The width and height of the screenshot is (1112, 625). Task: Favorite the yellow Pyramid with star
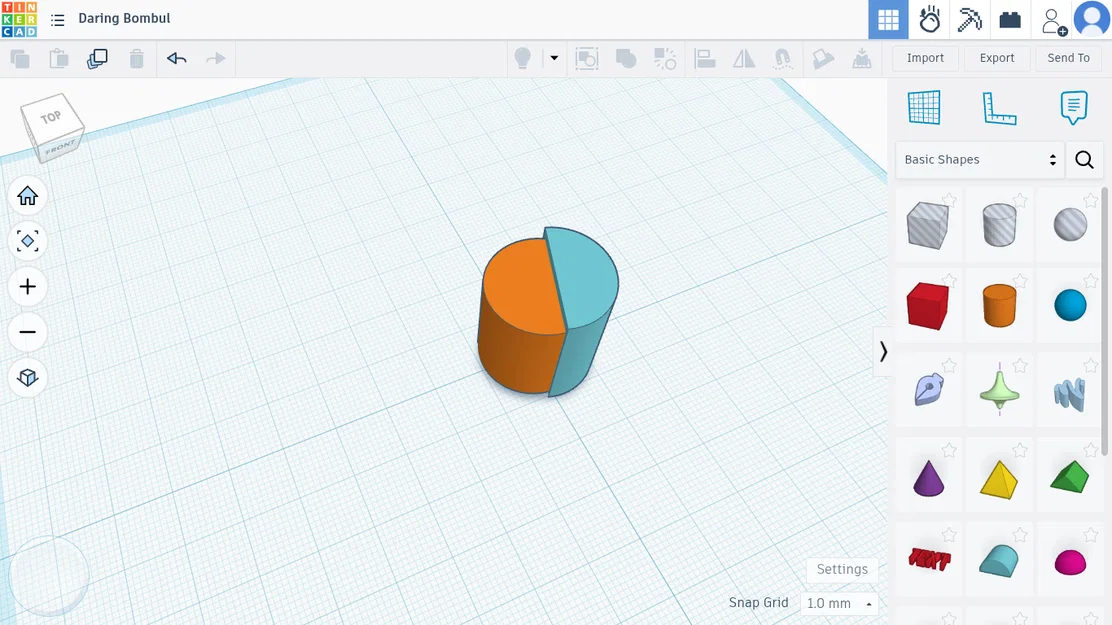click(x=1020, y=450)
